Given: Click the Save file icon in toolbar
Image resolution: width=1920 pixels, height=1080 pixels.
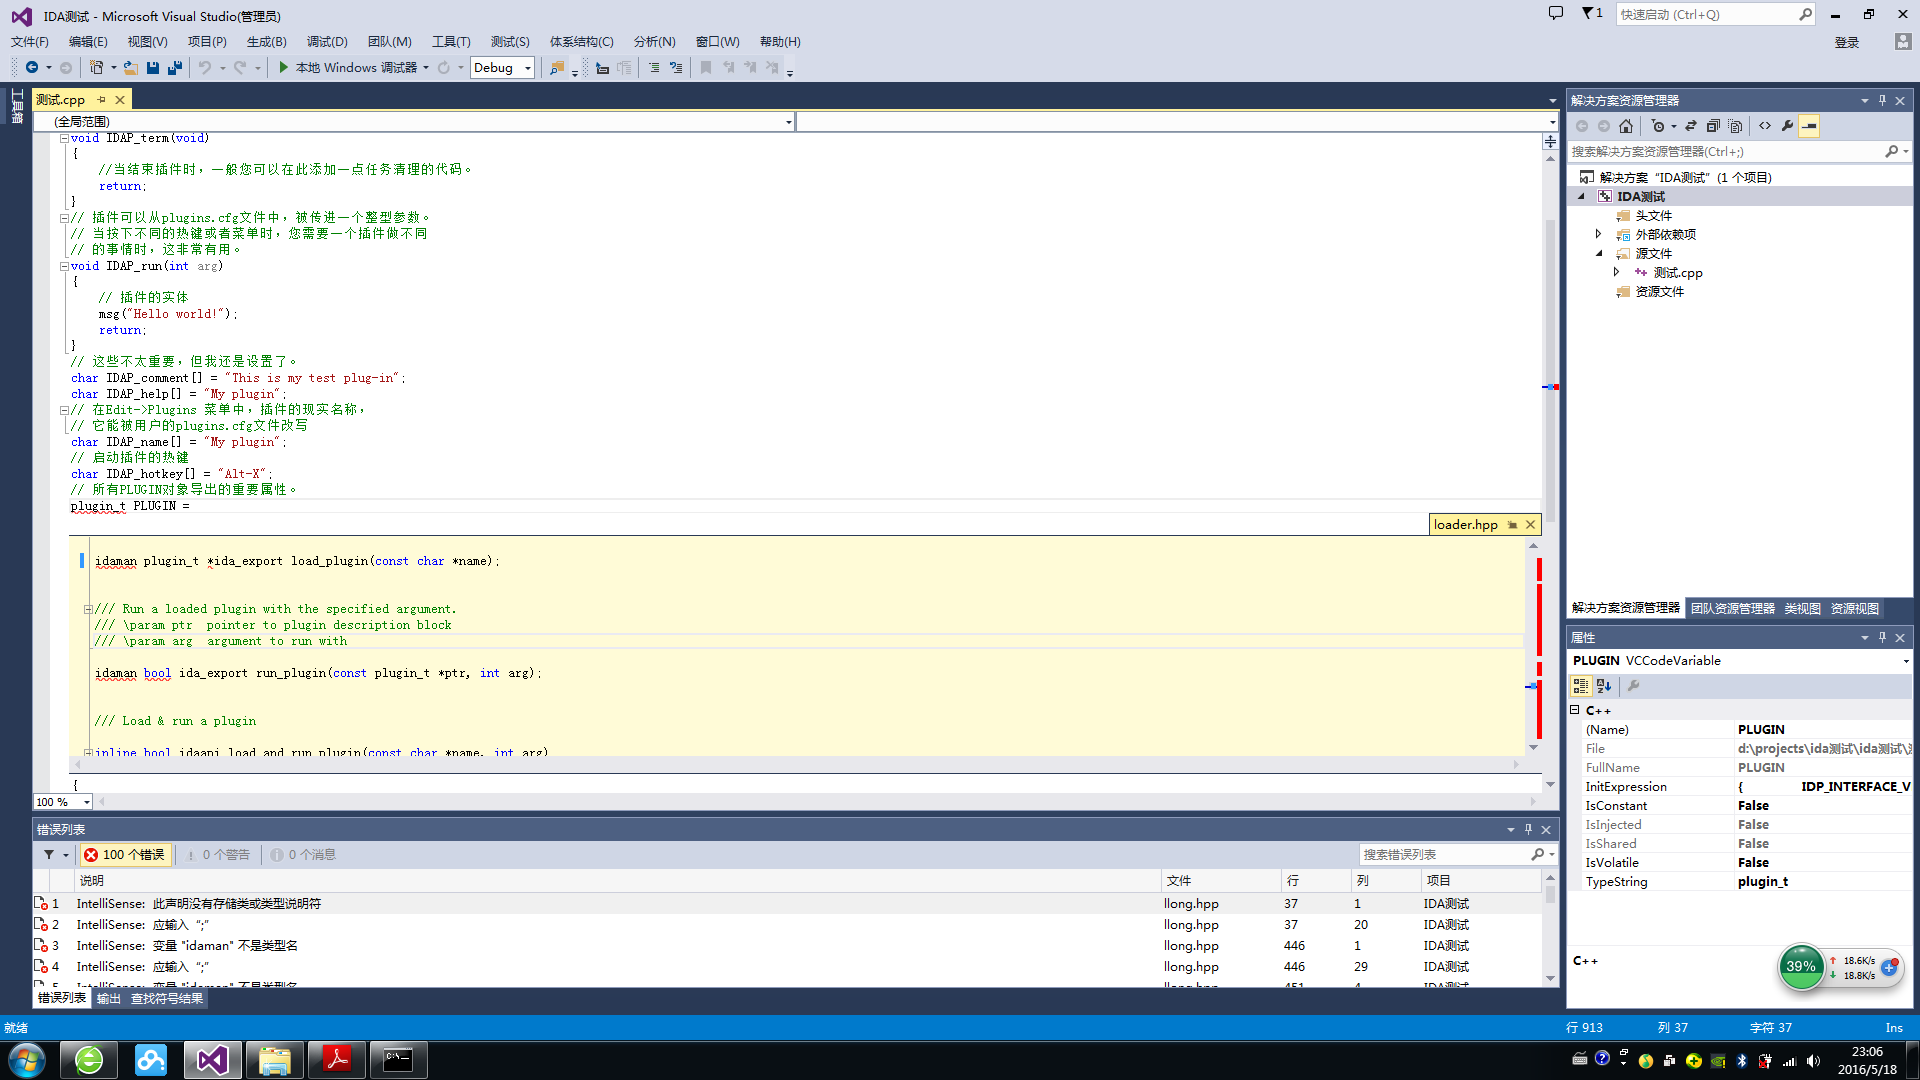Looking at the screenshot, I should tap(153, 68).
